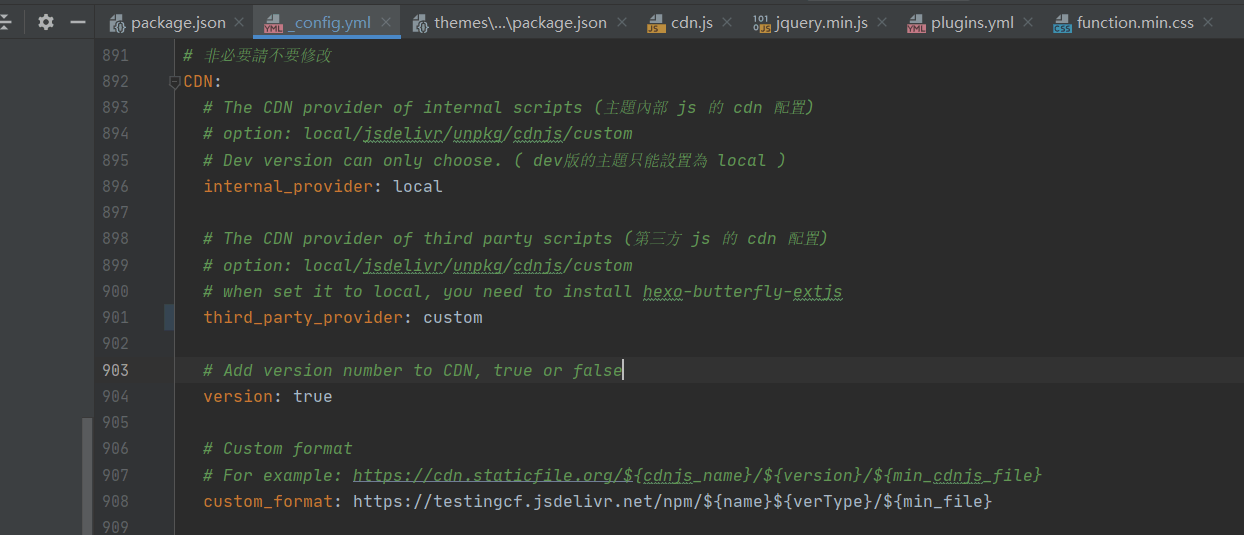Viewport: 1244px width, 535px height.
Task: Hide the project tool window
Action: (x=77, y=22)
